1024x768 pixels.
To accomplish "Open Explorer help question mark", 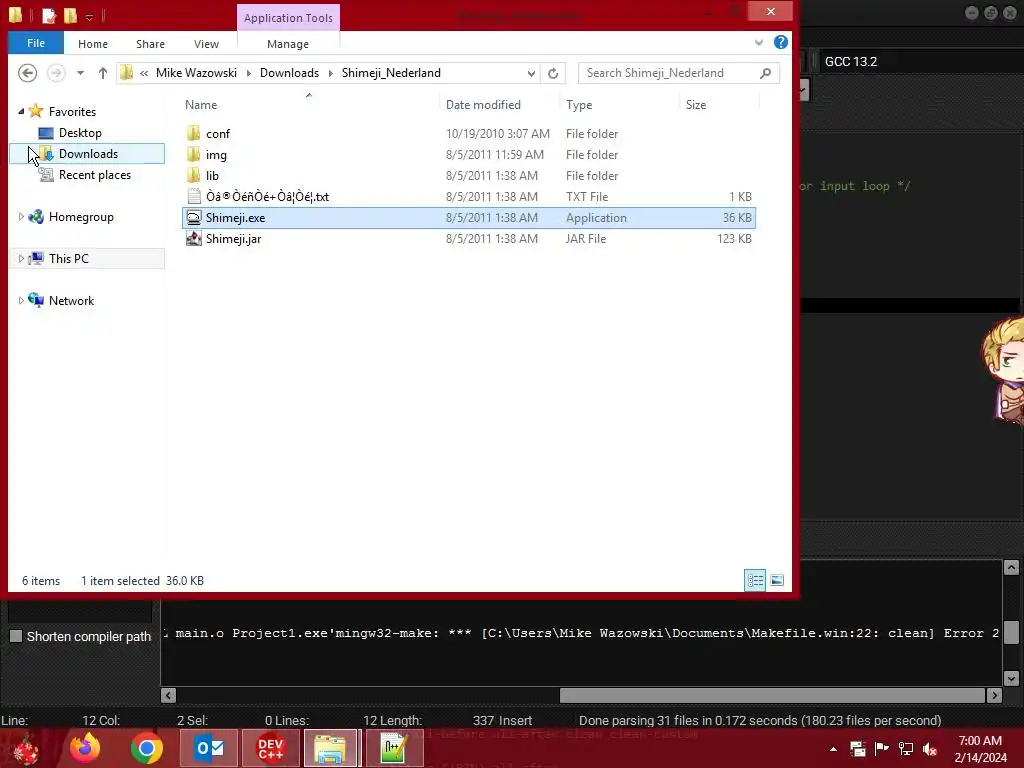I will coord(780,42).
